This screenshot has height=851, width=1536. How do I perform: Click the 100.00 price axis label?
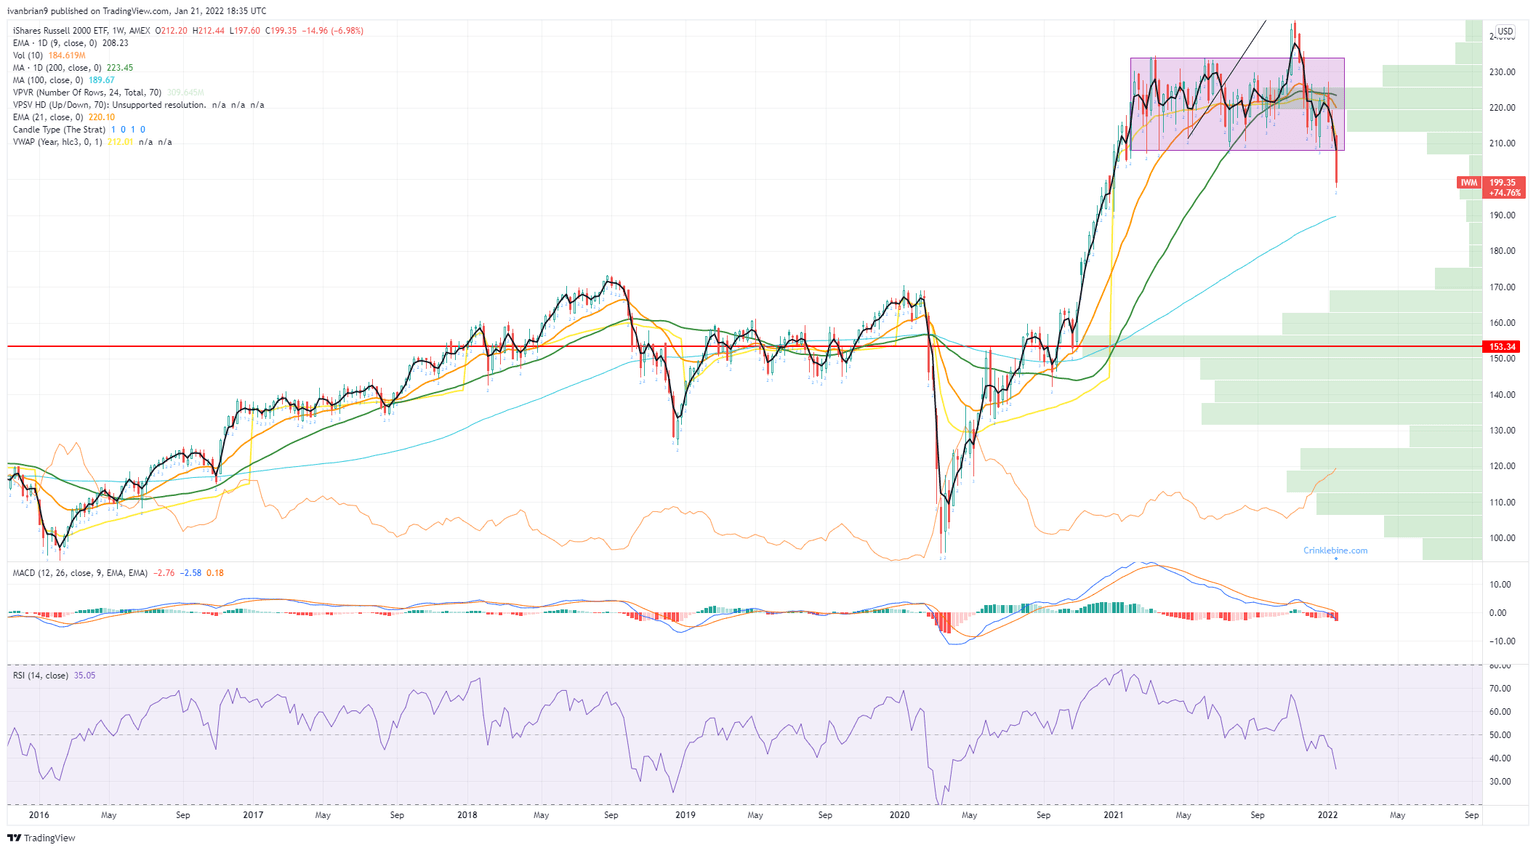(1502, 538)
